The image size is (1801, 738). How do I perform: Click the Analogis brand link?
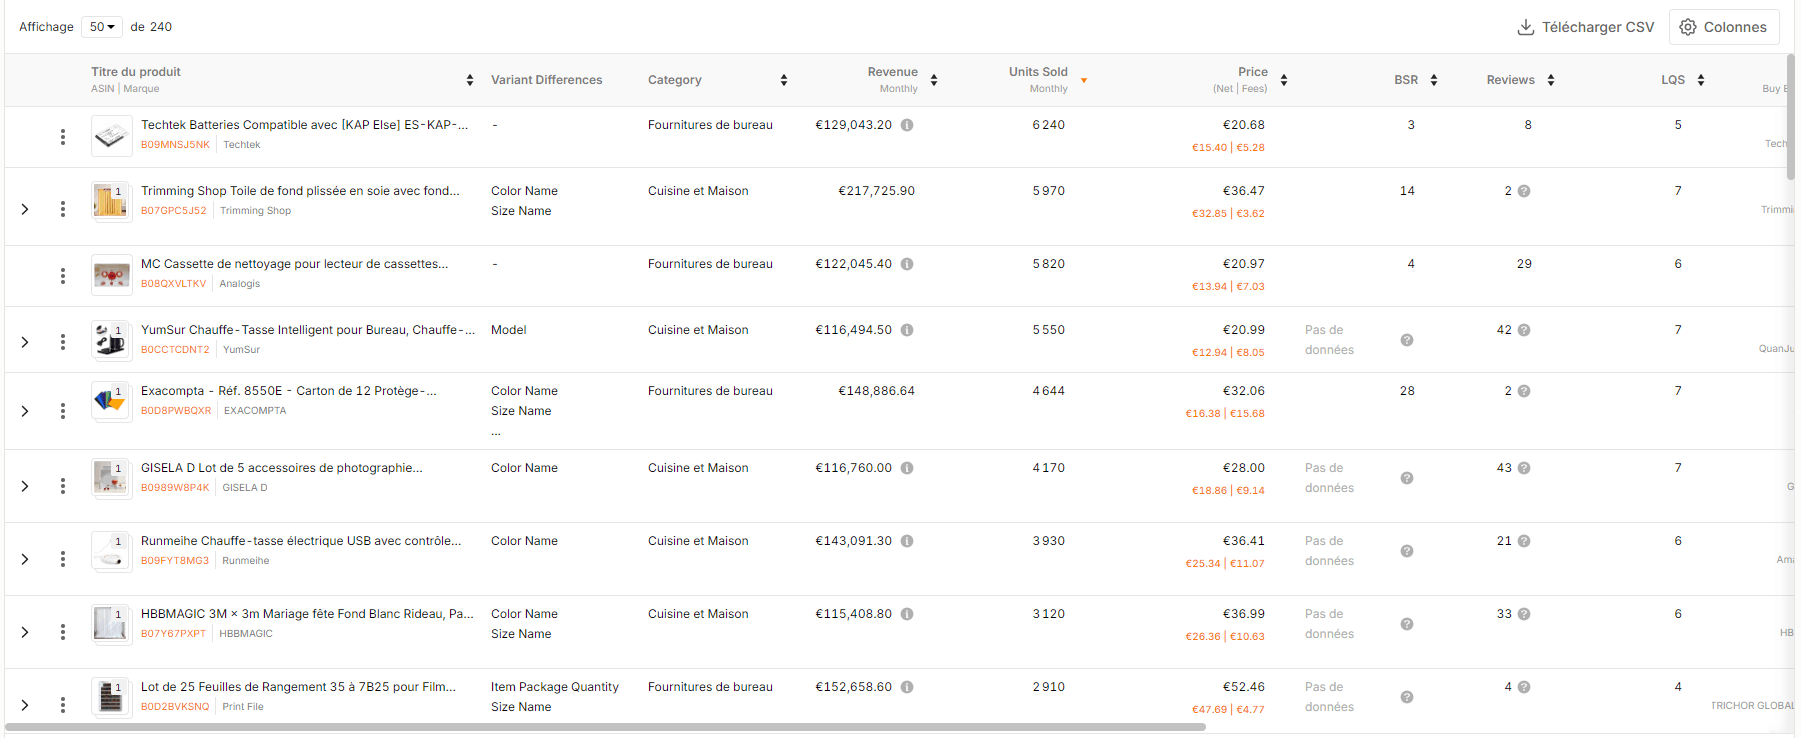coord(239,284)
